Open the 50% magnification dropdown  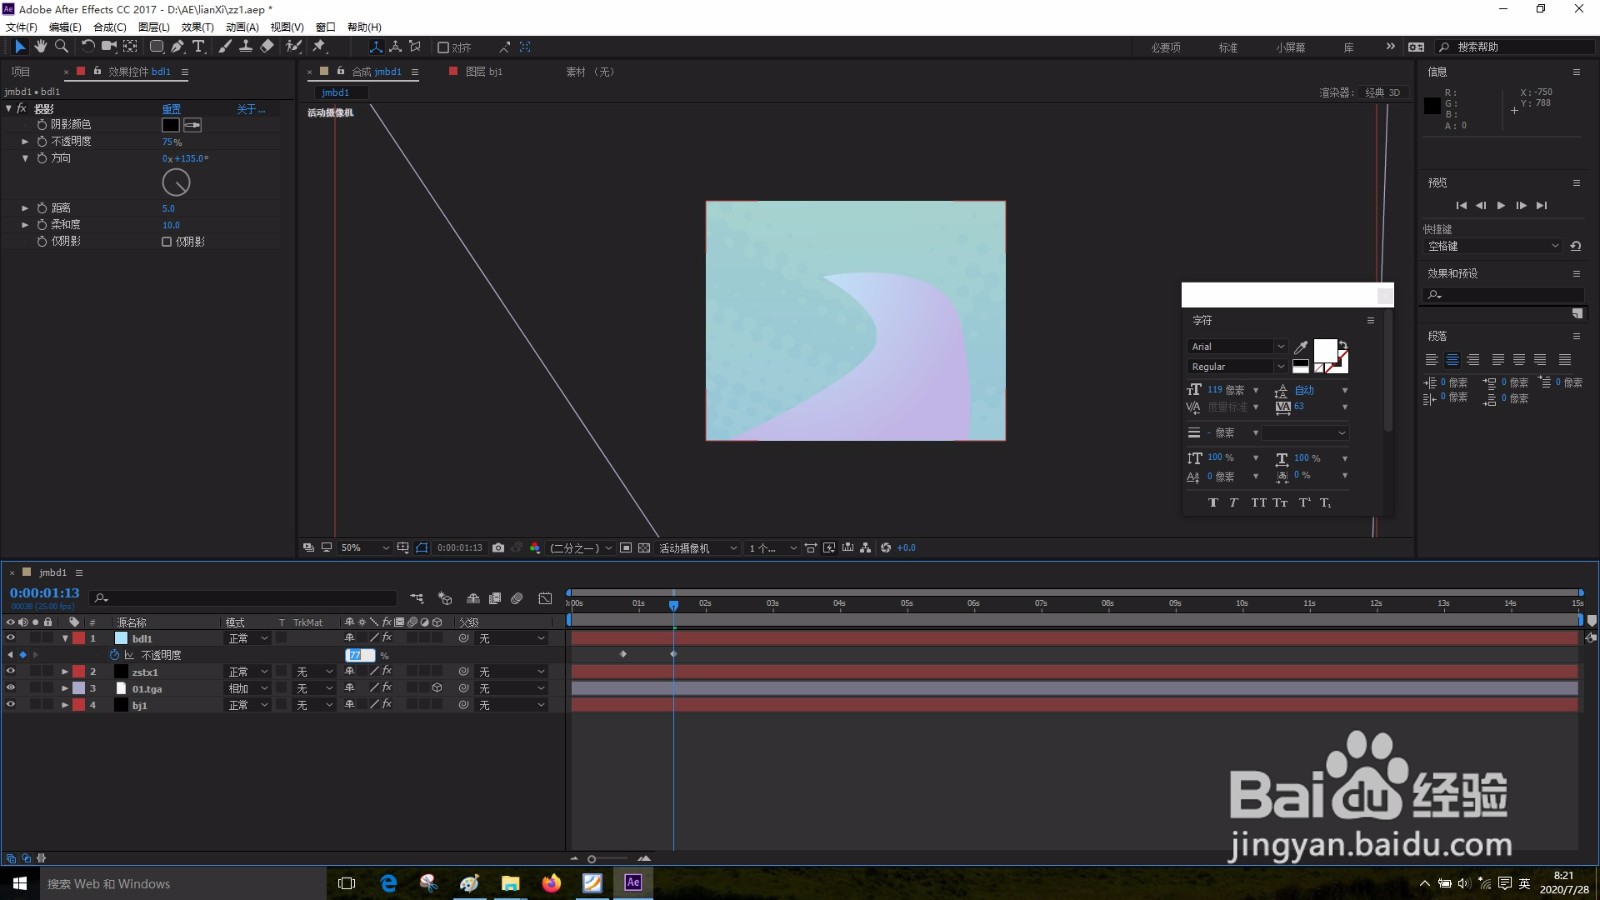coord(365,548)
